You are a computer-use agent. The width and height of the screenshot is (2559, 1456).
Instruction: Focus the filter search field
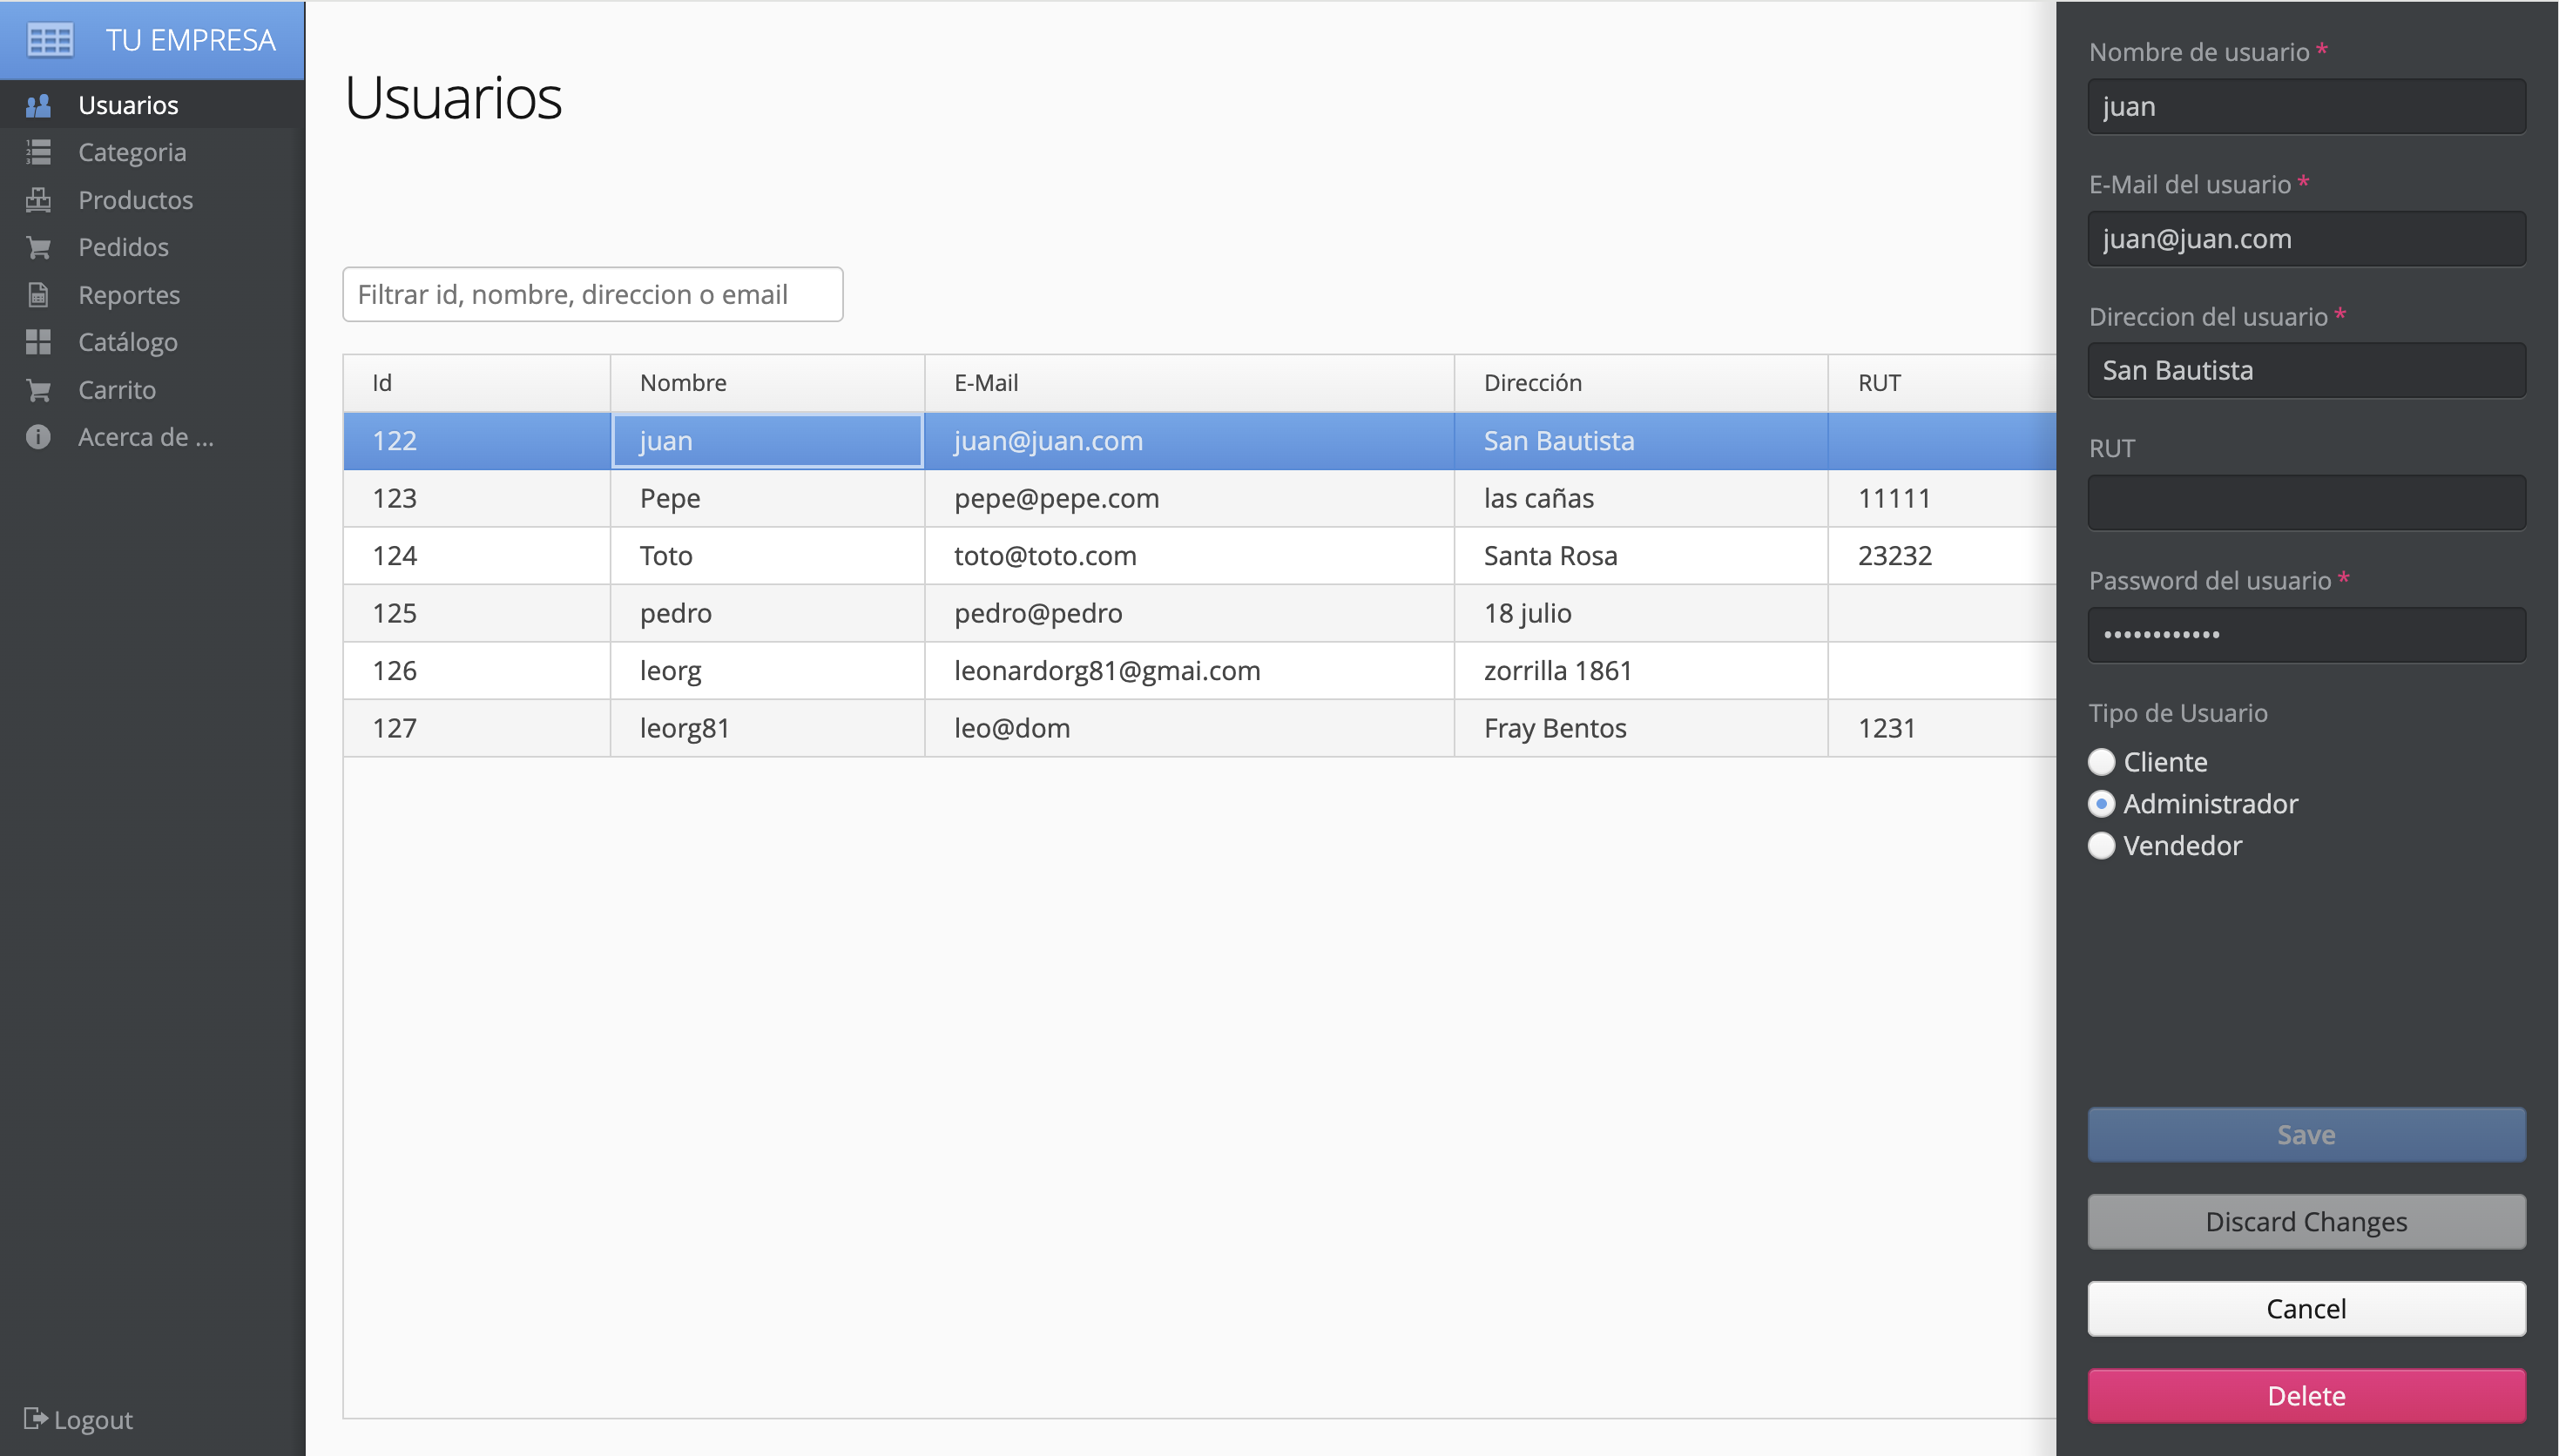pyautogui.click(x=592, y=294)
